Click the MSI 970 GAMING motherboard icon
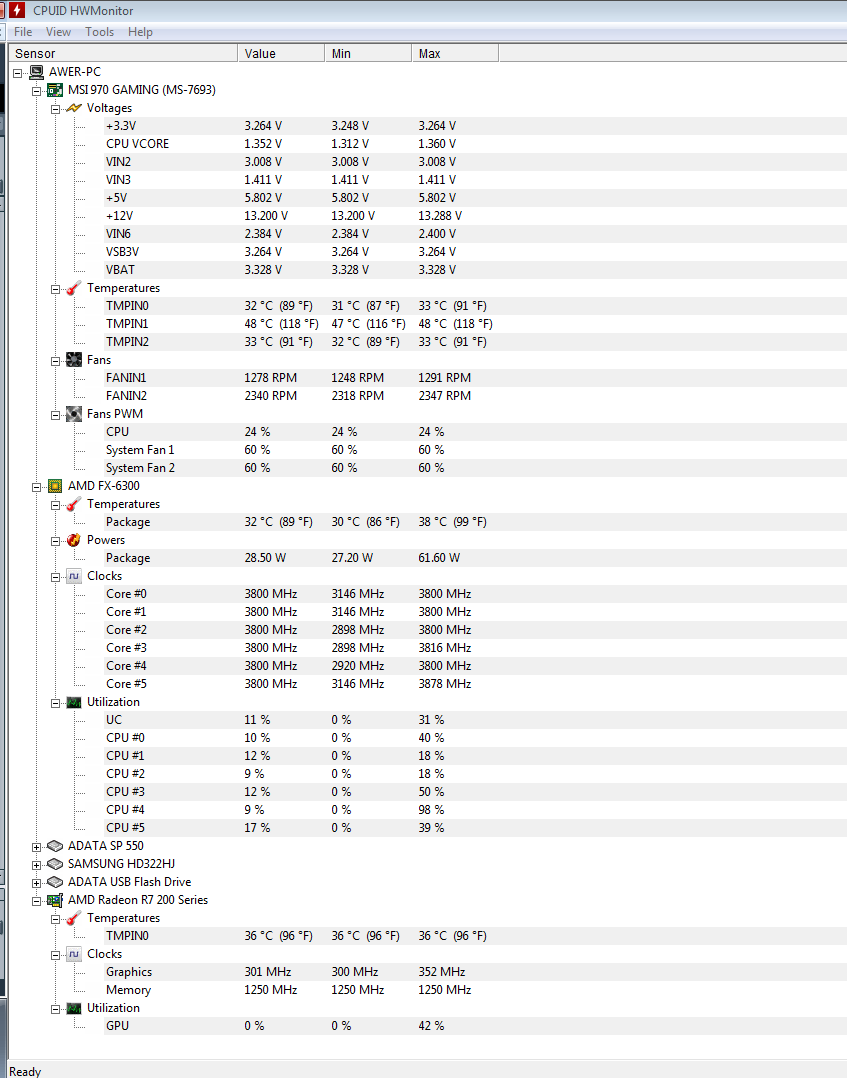 (55, 90)
